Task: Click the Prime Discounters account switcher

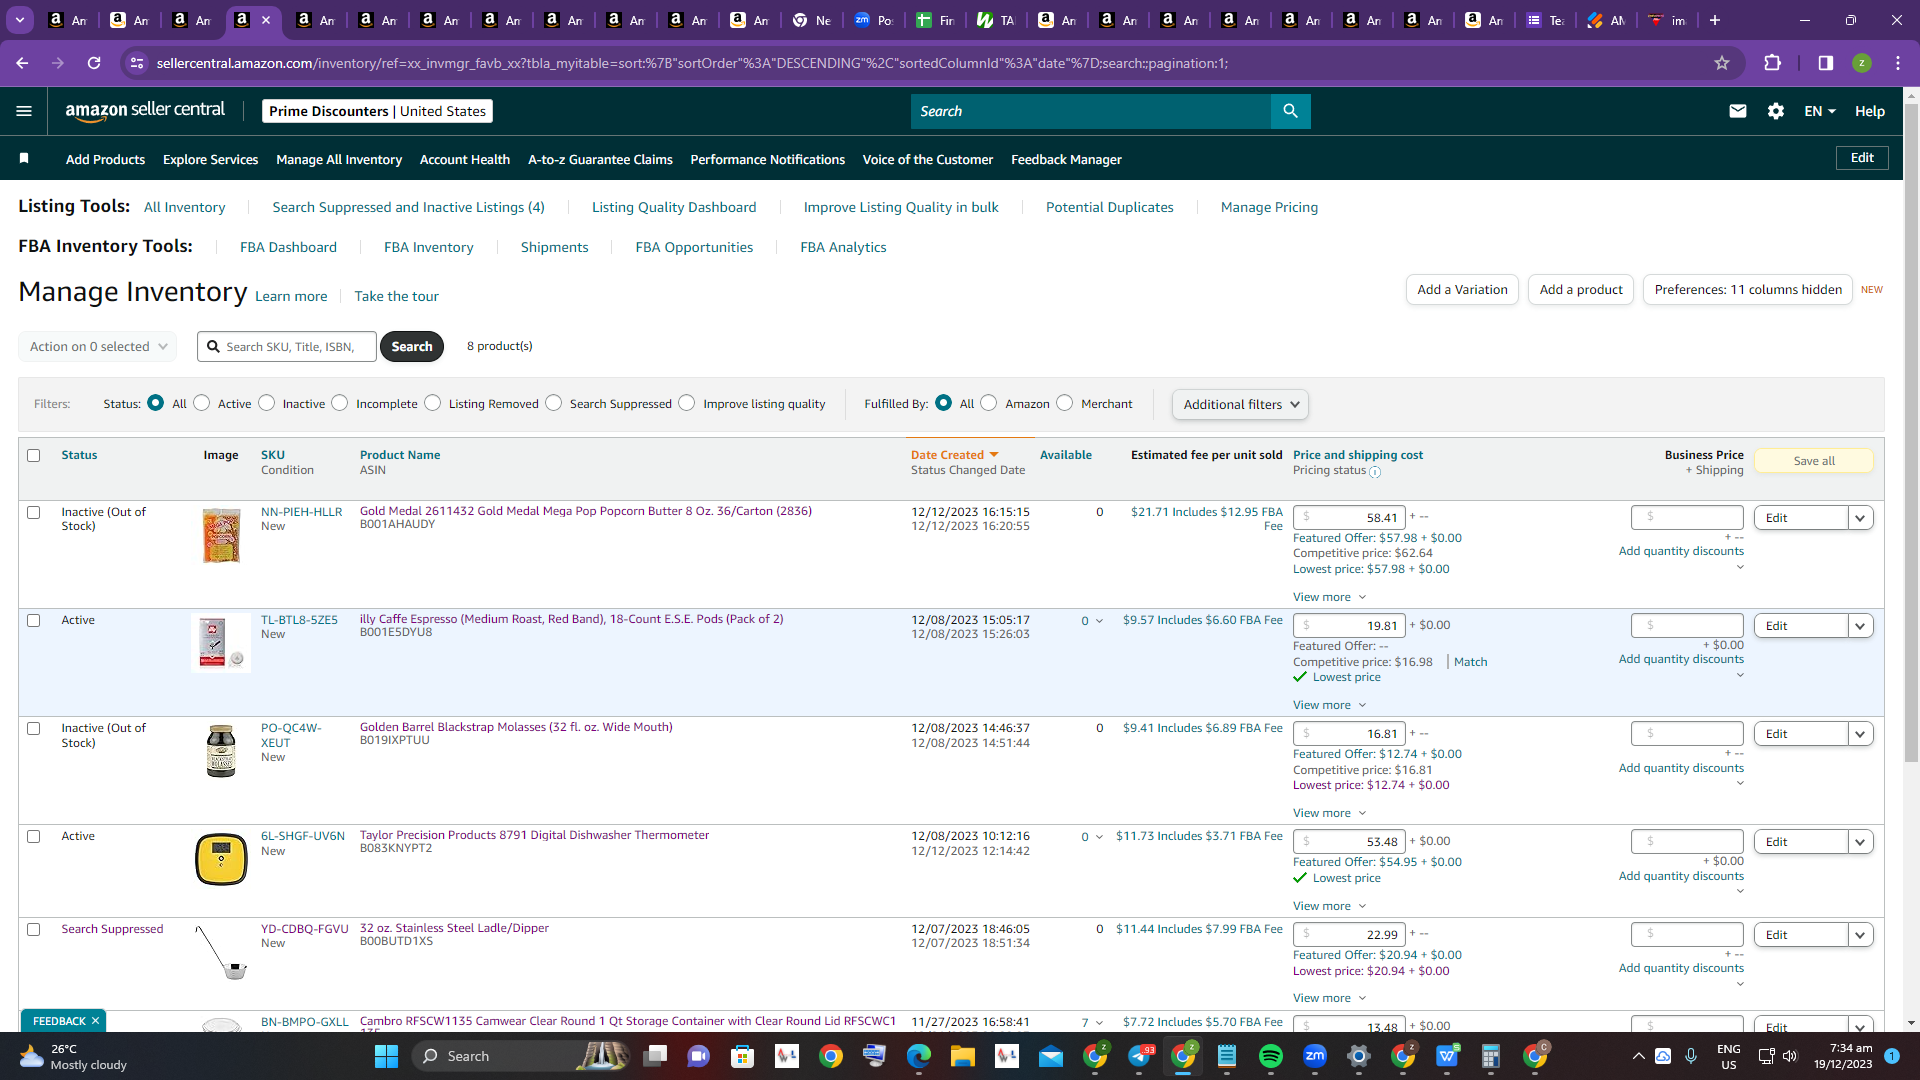Action: [x=377, y=111]
